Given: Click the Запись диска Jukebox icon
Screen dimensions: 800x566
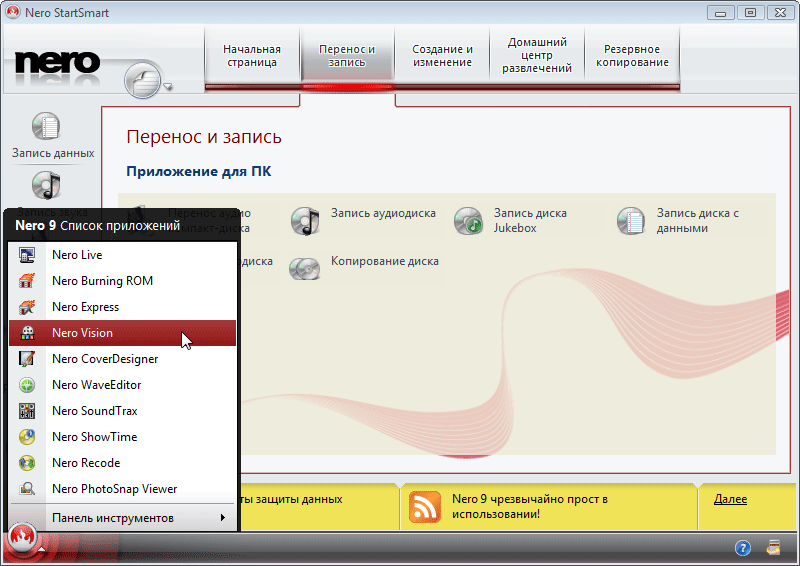Looking at the screenshot, I should click(468, 221).
